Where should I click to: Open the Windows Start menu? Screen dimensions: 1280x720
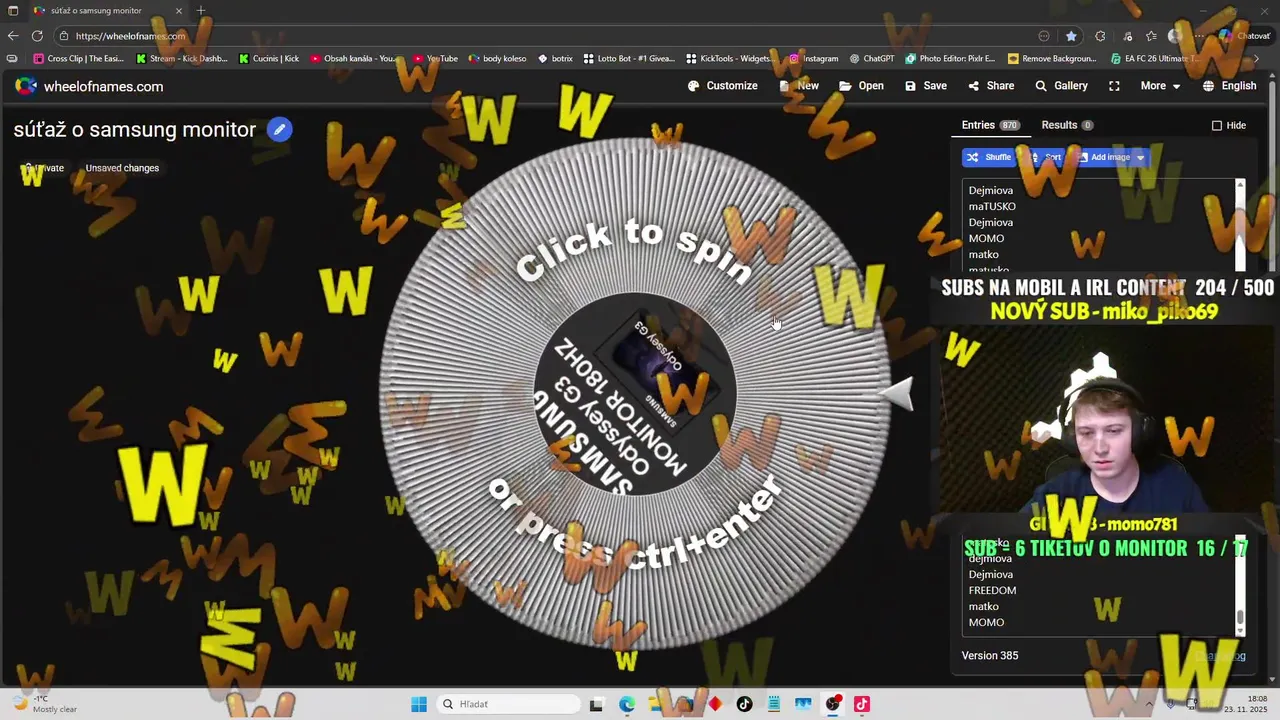pos(419,704)
